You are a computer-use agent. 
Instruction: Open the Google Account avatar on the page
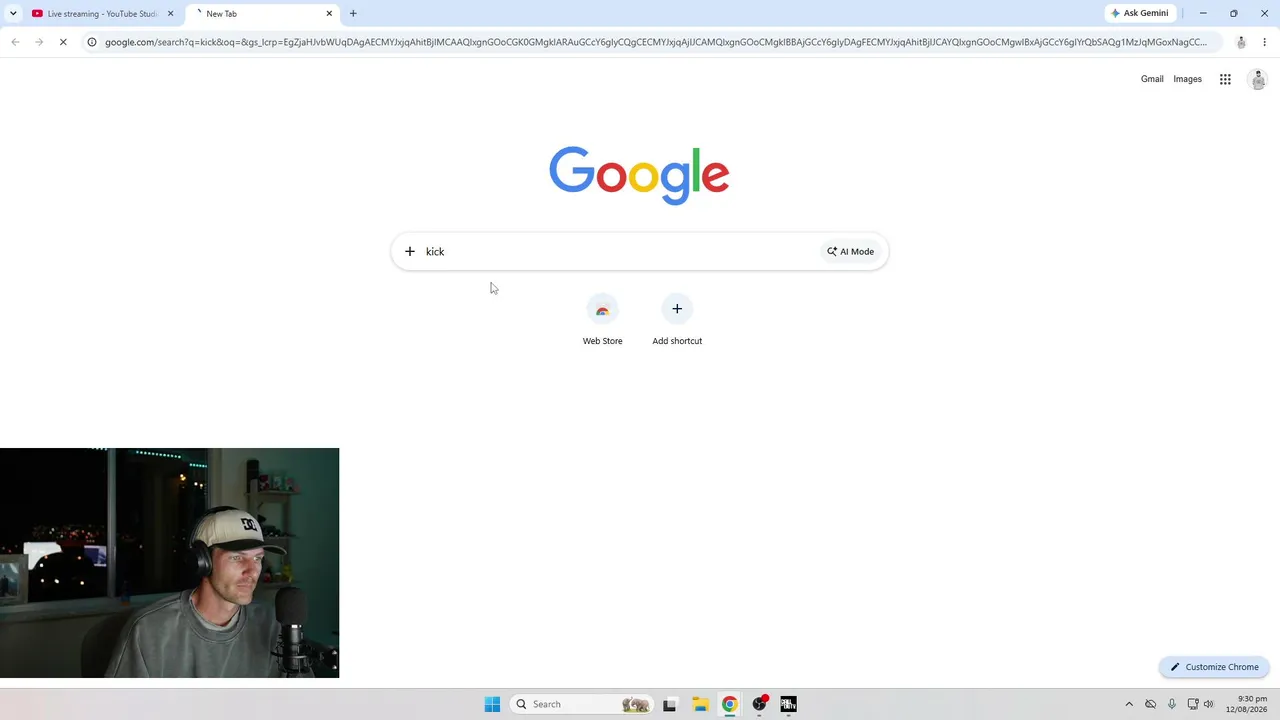(1258, 80)
